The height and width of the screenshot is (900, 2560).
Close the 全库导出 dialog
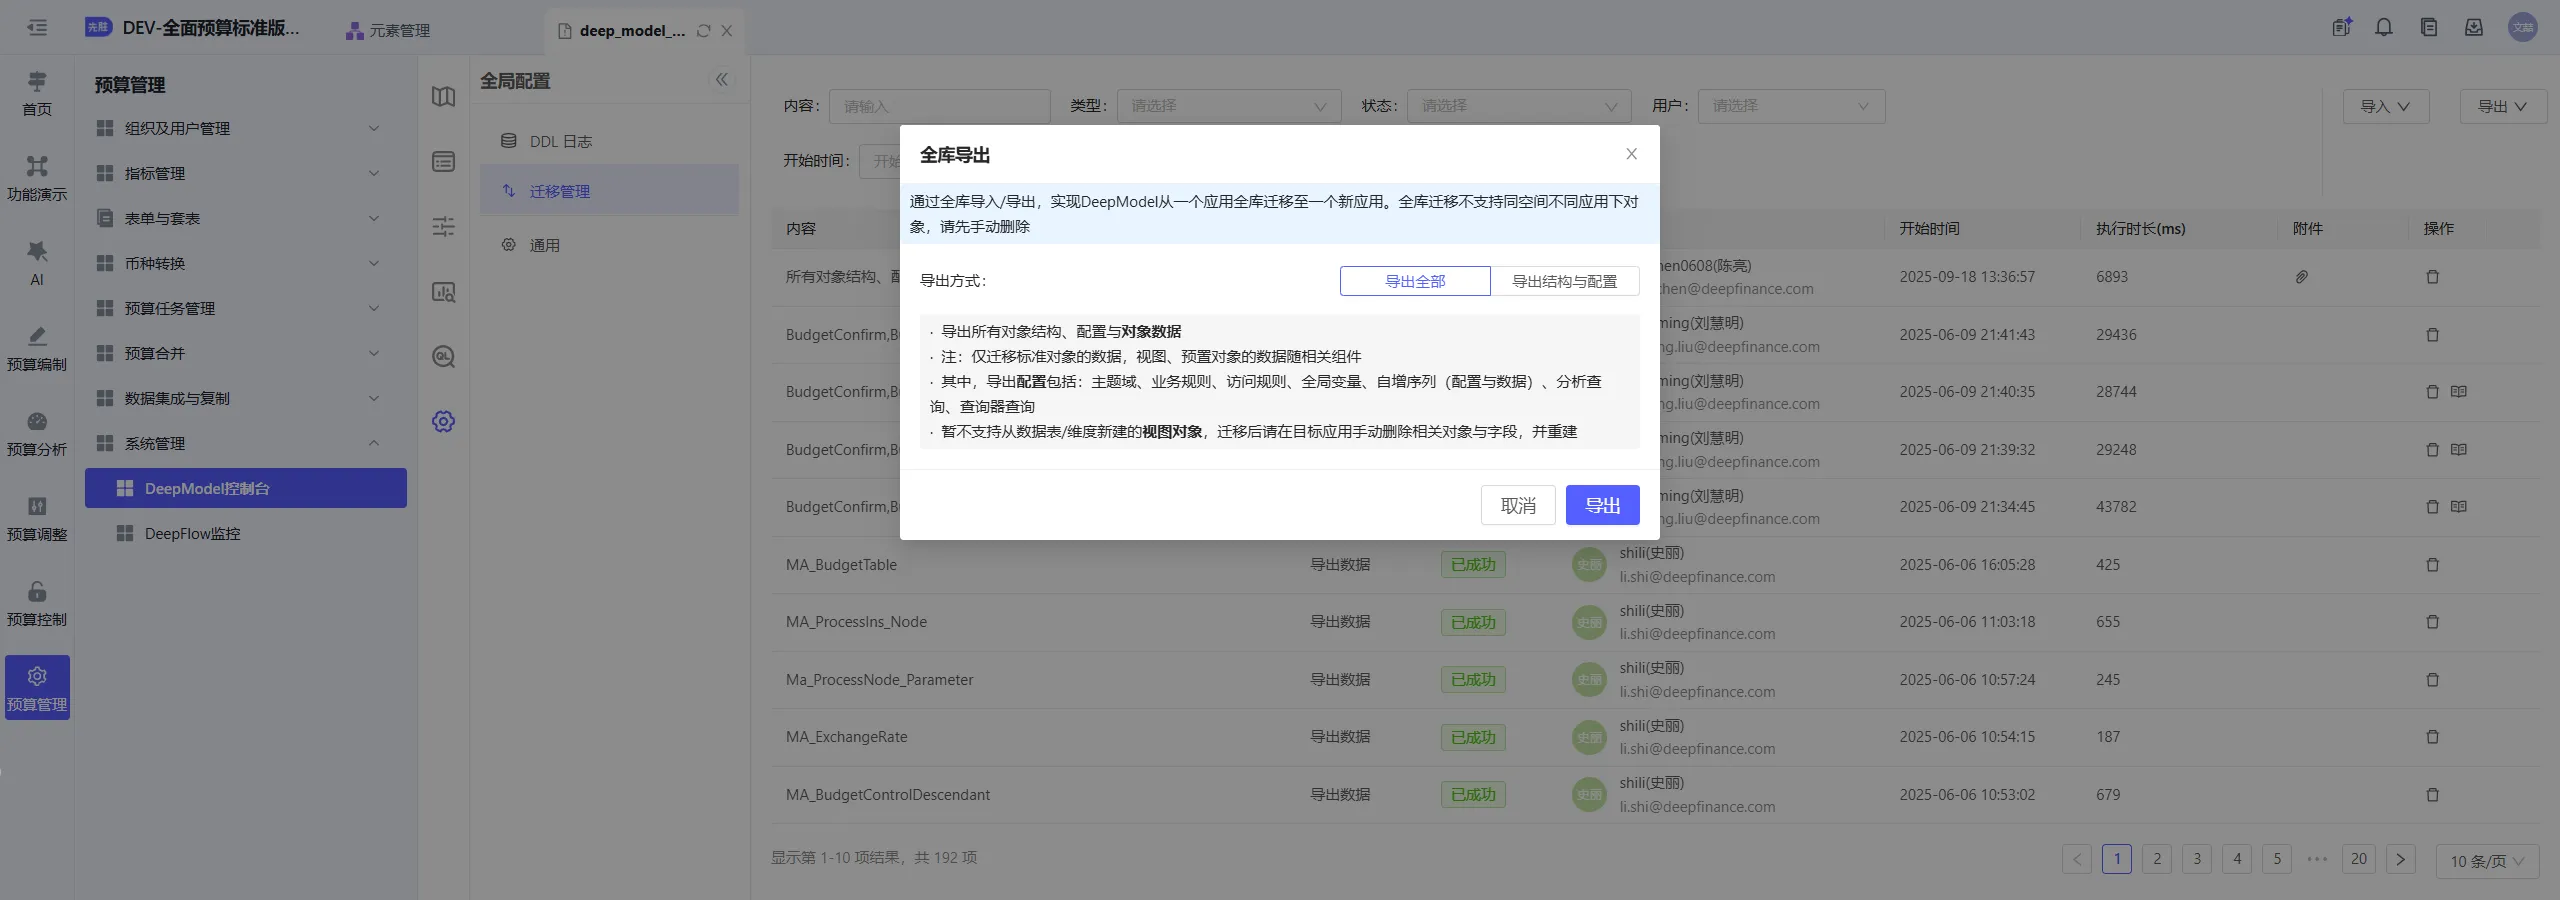tap(1631, 154)
